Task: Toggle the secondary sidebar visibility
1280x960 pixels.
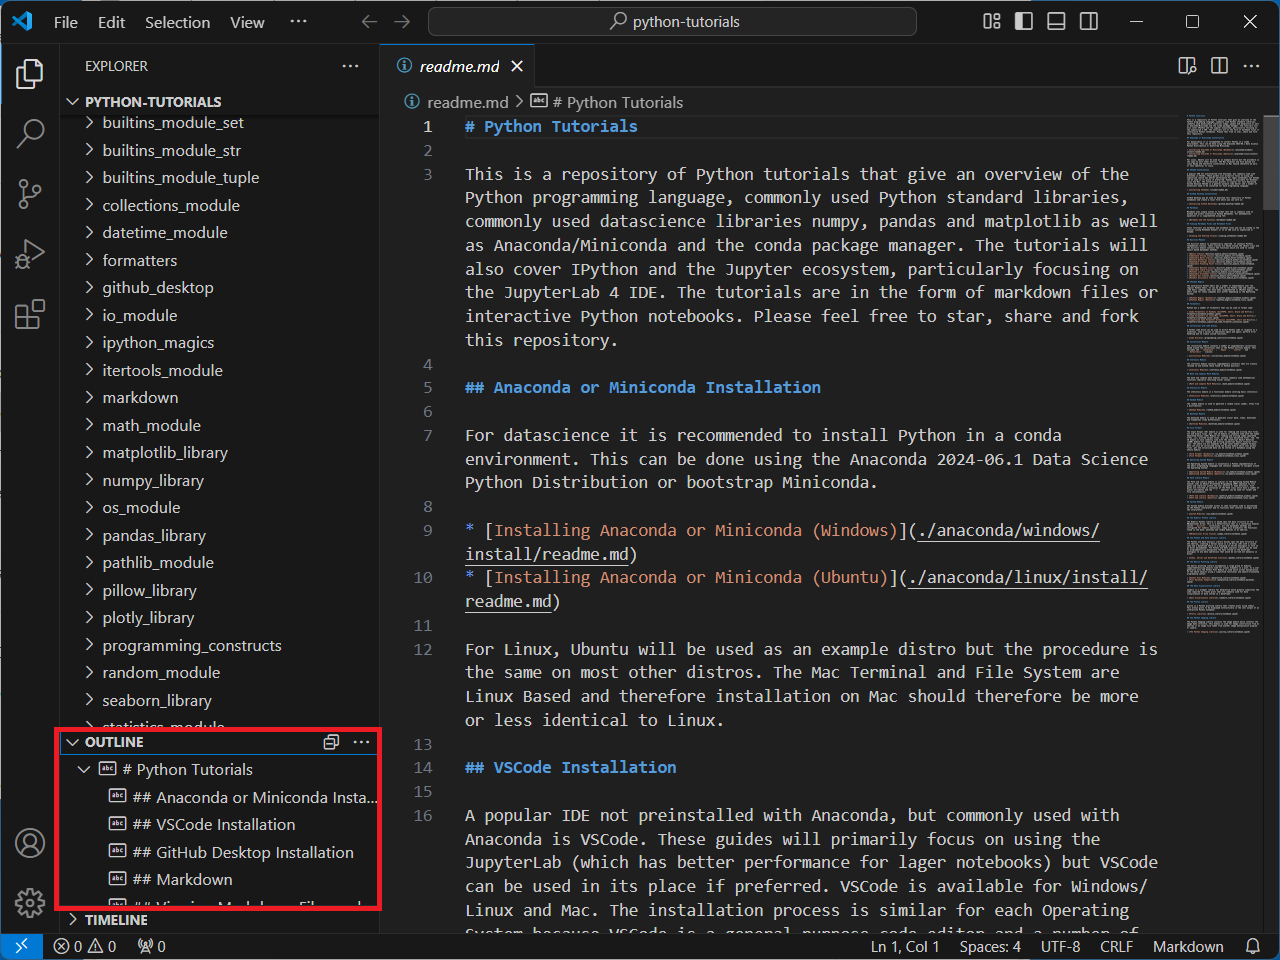Action: [x=1089, y=22]
